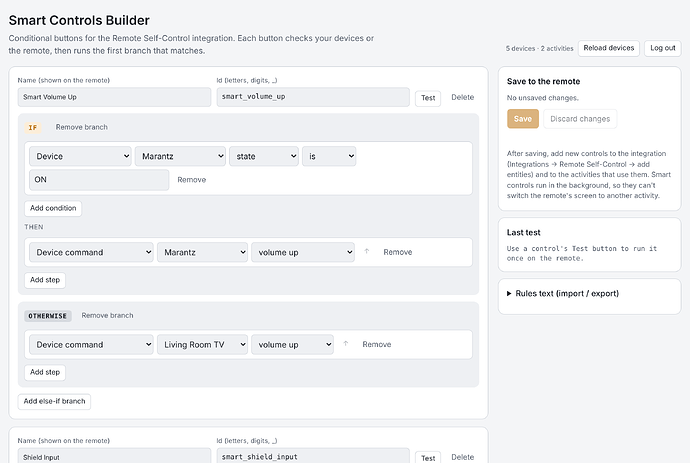The height and width of the screenshot is (463, 690).
Task: Click the OTHERWISE branch badge
Action: (x=48, y=316)
